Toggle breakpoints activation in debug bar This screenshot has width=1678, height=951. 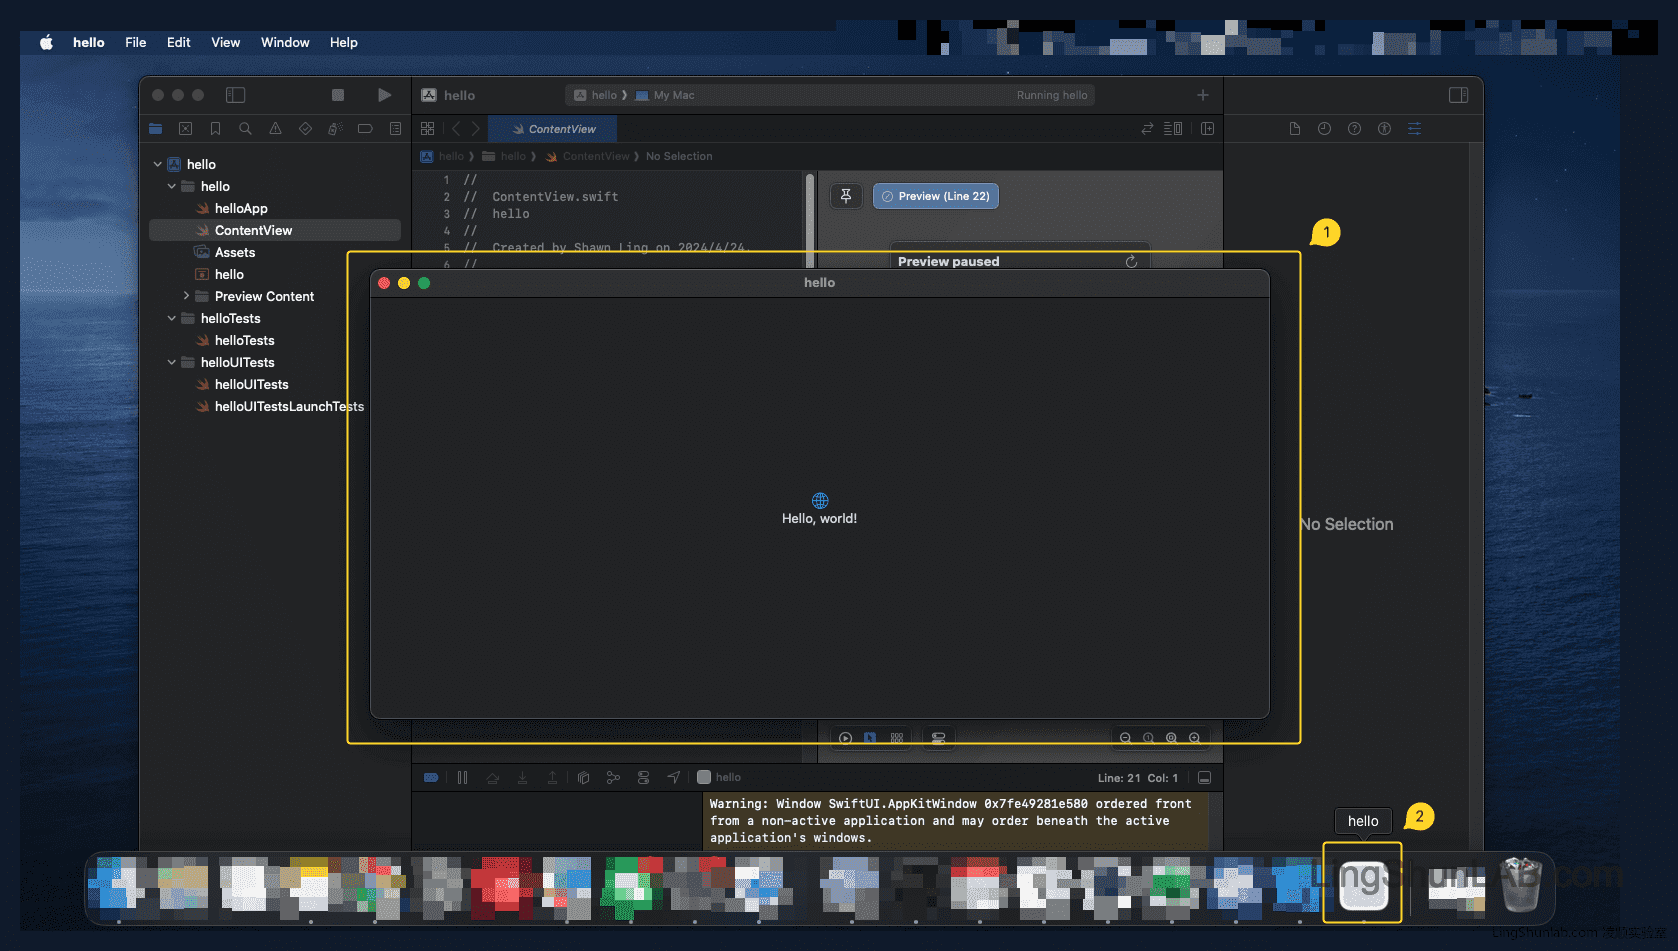point(431,777)
